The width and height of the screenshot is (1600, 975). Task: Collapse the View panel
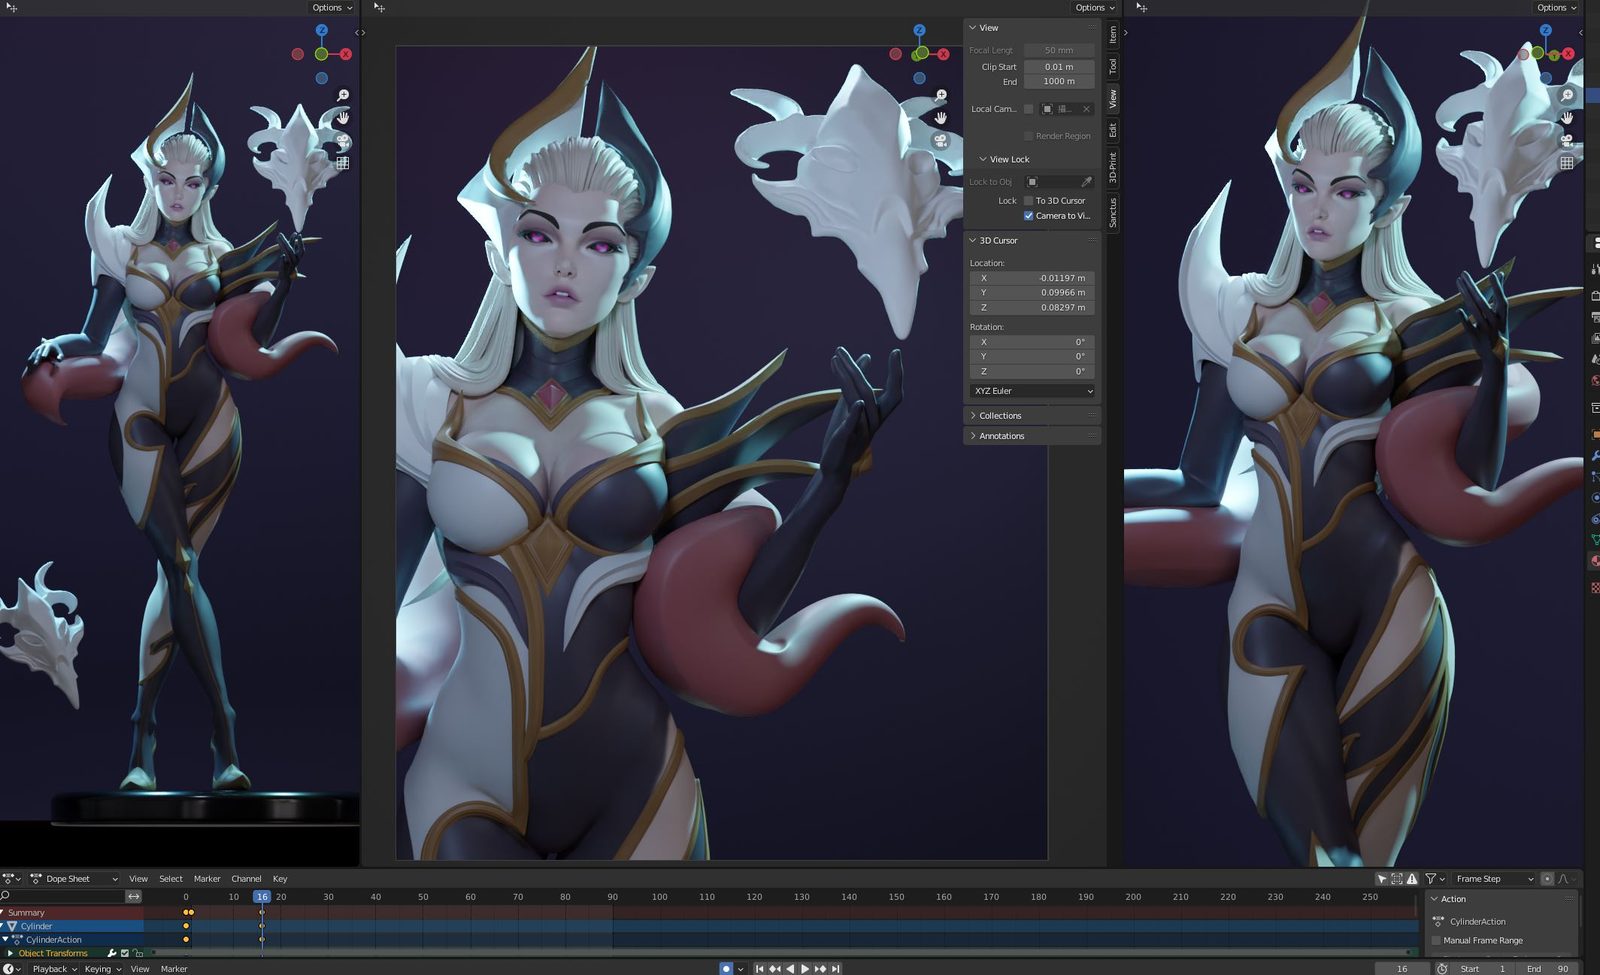[x=973, y=28]
